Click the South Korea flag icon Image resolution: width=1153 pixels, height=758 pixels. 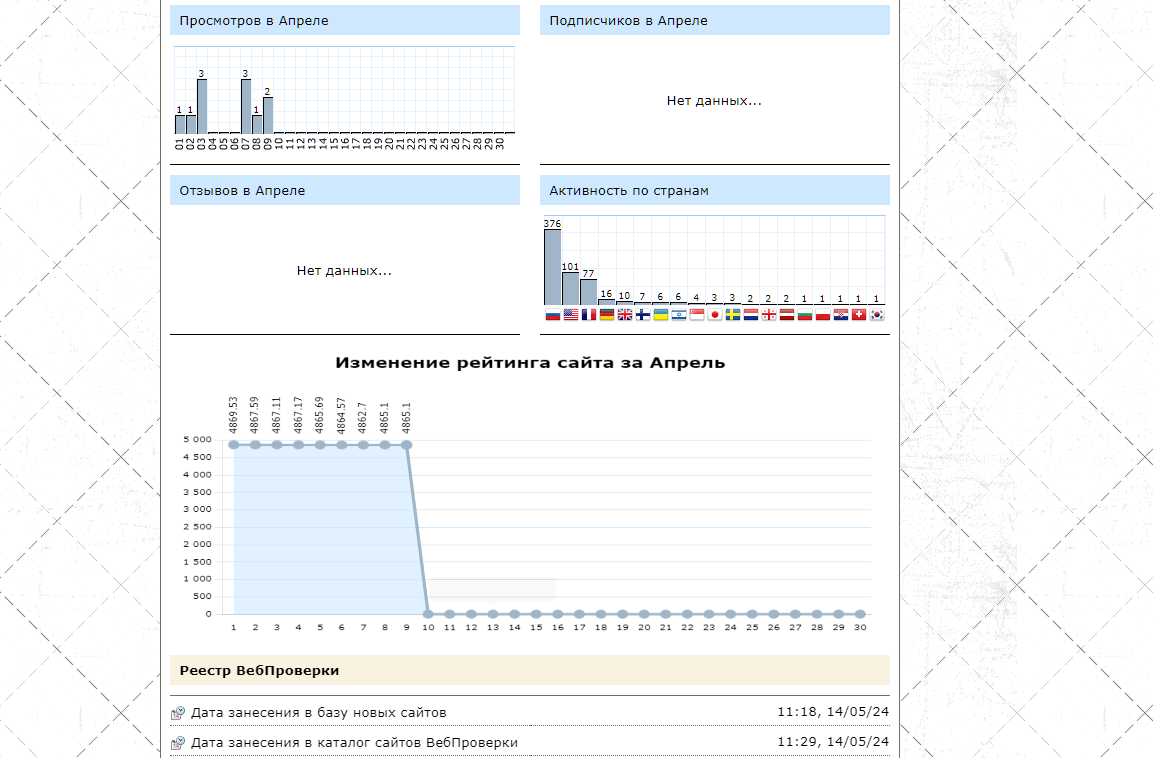pos(877,315)
